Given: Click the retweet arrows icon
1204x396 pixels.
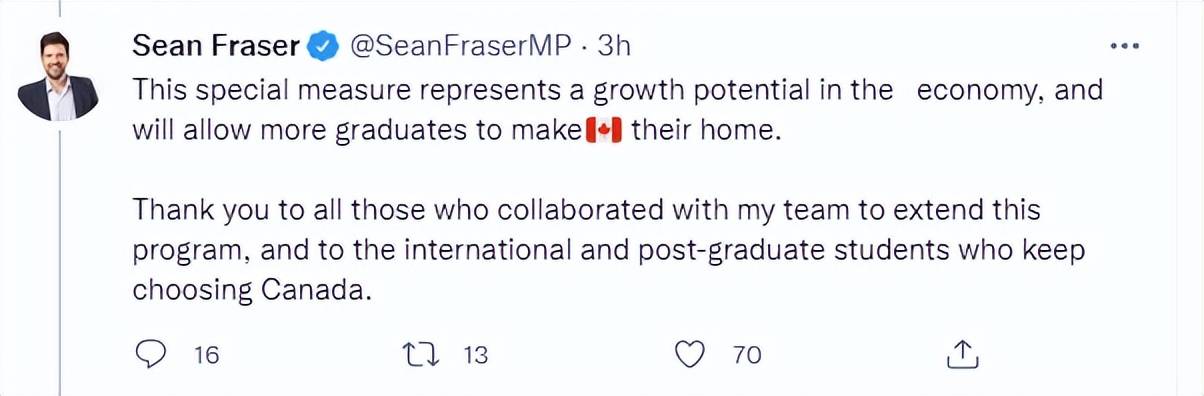Looking at the screenshot, I should click(416, 354).
